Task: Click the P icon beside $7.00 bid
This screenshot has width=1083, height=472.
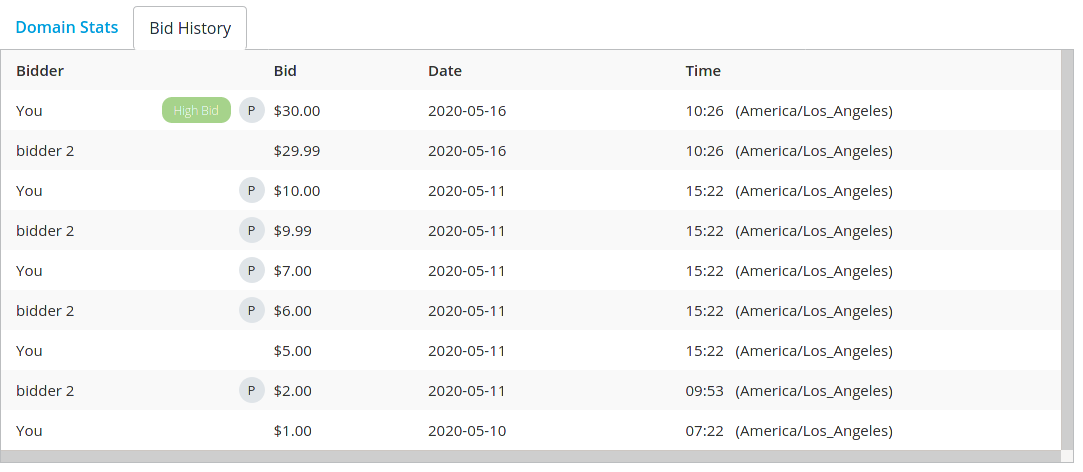Action: 252,270
